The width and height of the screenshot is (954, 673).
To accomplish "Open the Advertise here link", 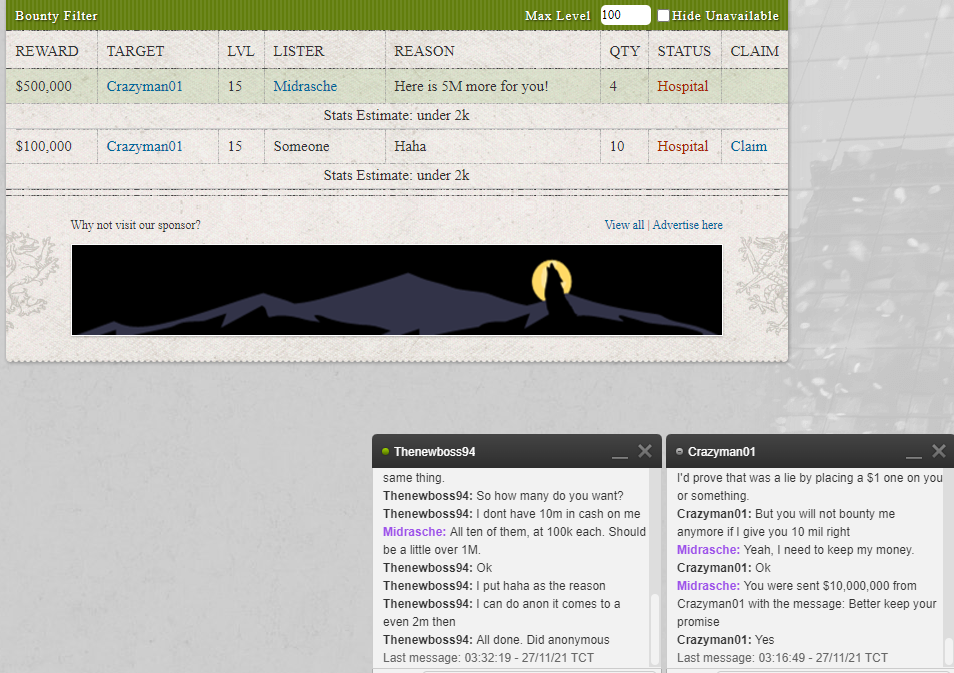I will (x=688, y=225).
